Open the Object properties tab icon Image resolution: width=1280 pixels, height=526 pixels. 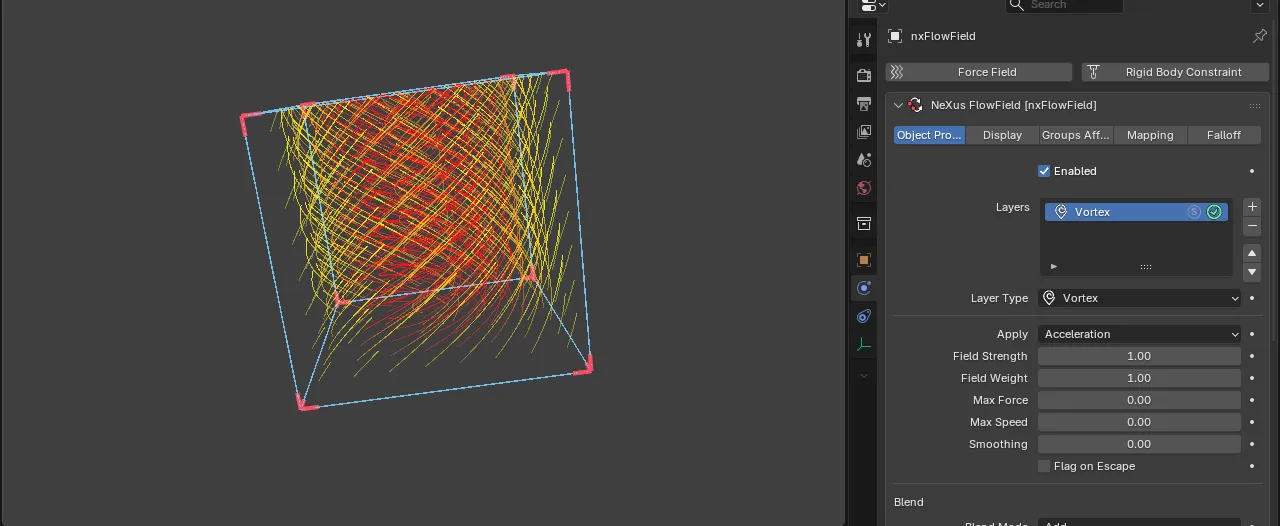click(x=864, y=260)
